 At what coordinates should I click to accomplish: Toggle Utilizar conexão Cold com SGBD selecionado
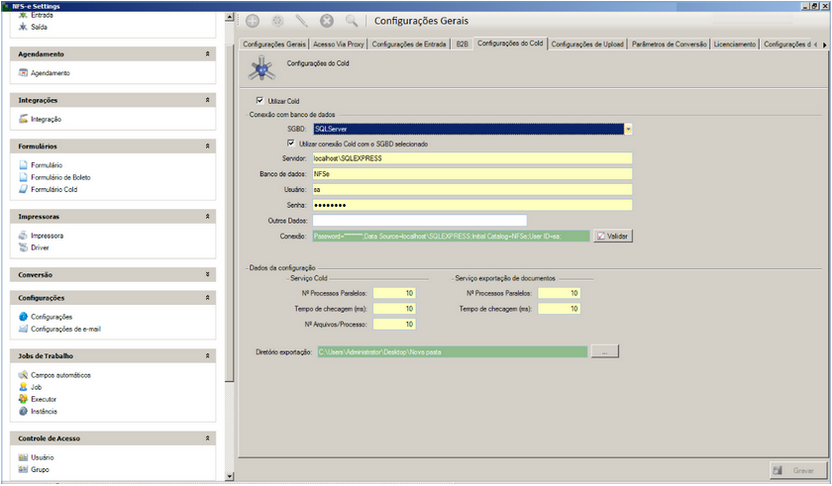pos(291,144)
